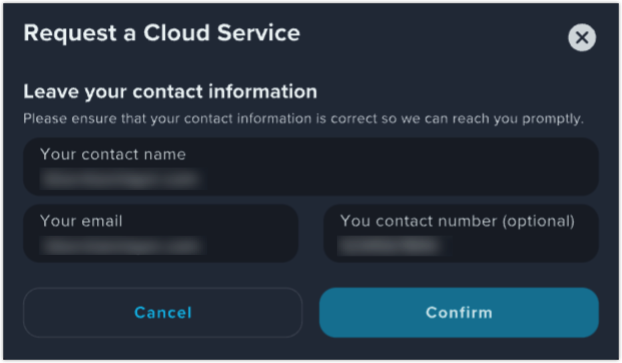This screenshot has width=622, height=363.
Task: Click the "You contact number (optional)" label
Action: coord(457,221)
